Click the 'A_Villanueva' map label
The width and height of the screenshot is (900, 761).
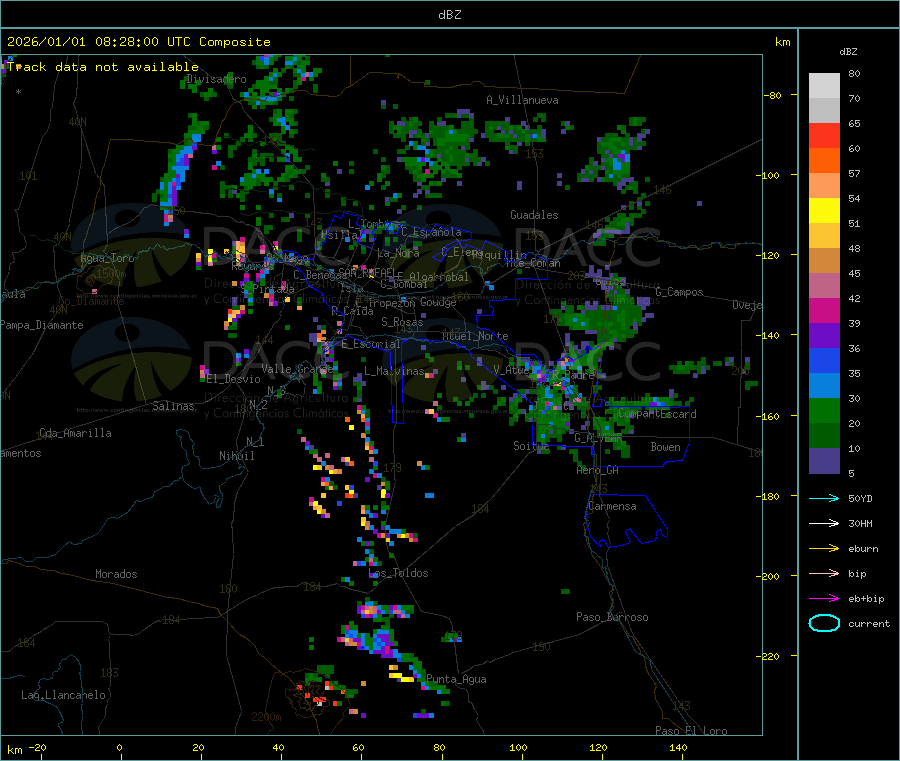[522, 100]
